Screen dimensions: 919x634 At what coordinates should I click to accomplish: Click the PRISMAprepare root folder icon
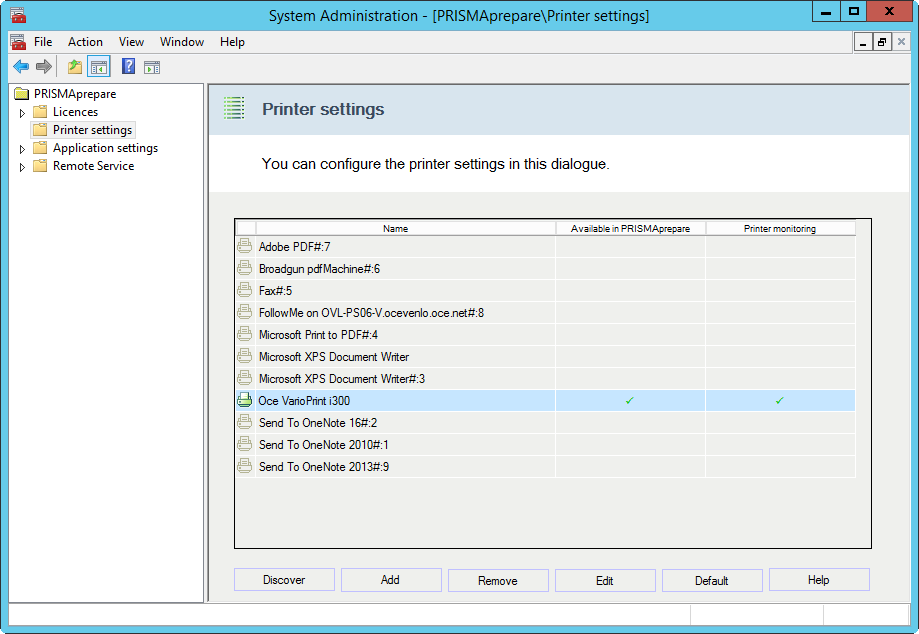22,94
